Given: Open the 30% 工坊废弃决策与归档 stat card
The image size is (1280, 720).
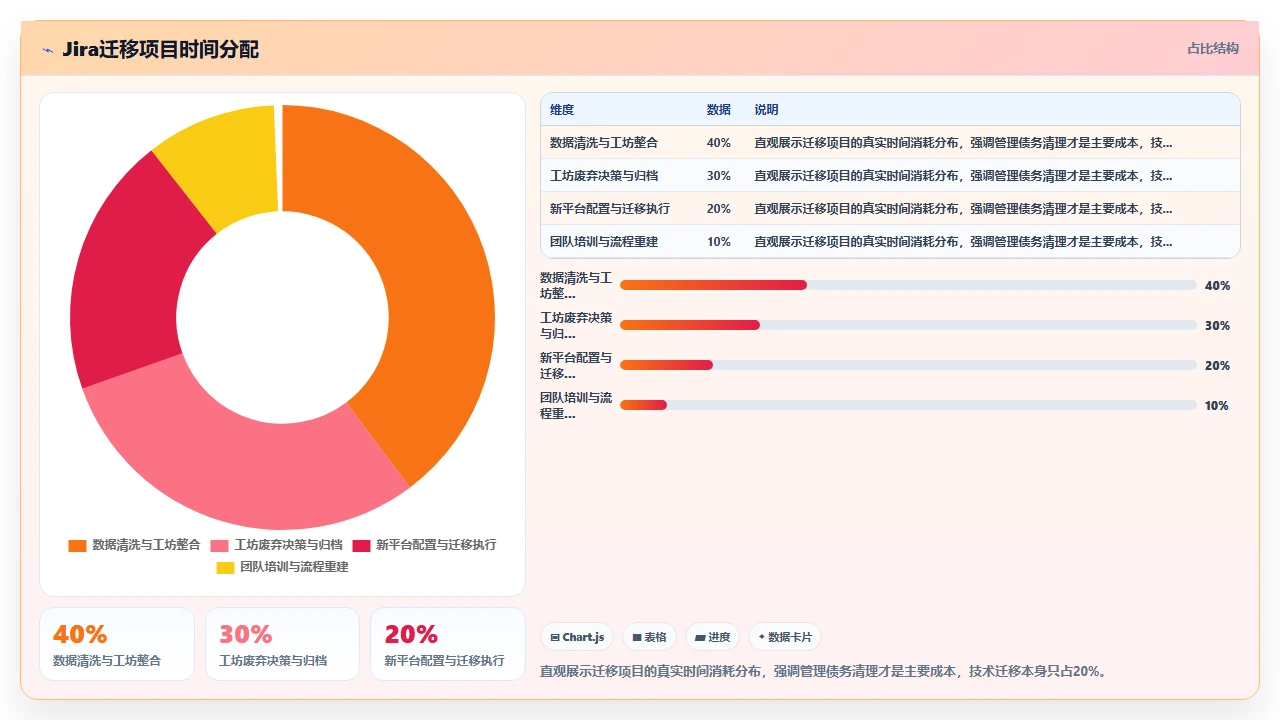Looking at the screenshot, I should tap(282, 644).
